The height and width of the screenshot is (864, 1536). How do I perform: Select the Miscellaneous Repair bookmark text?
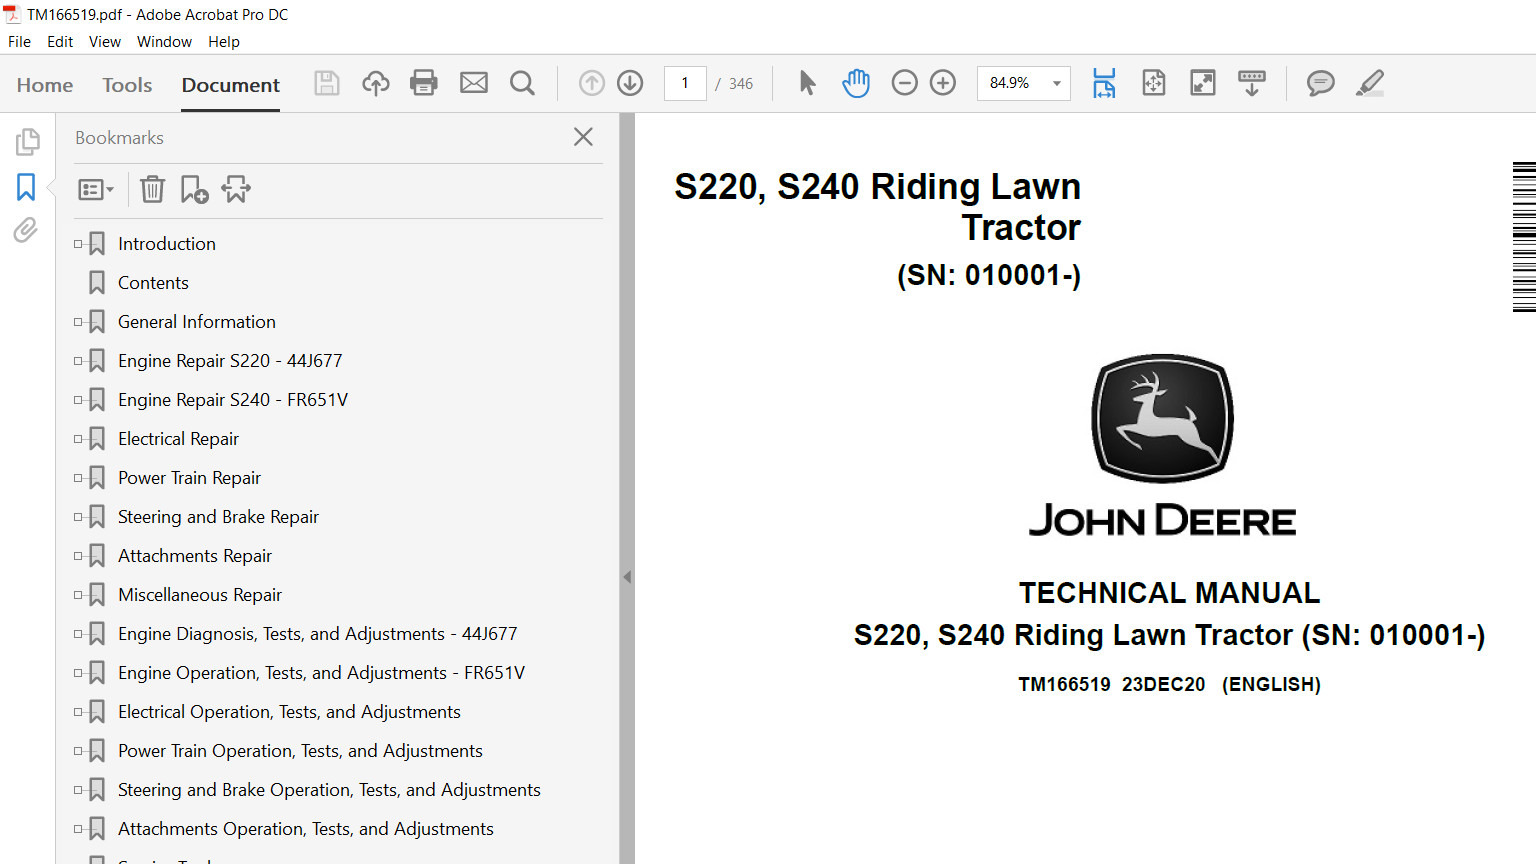click(200, 595)
